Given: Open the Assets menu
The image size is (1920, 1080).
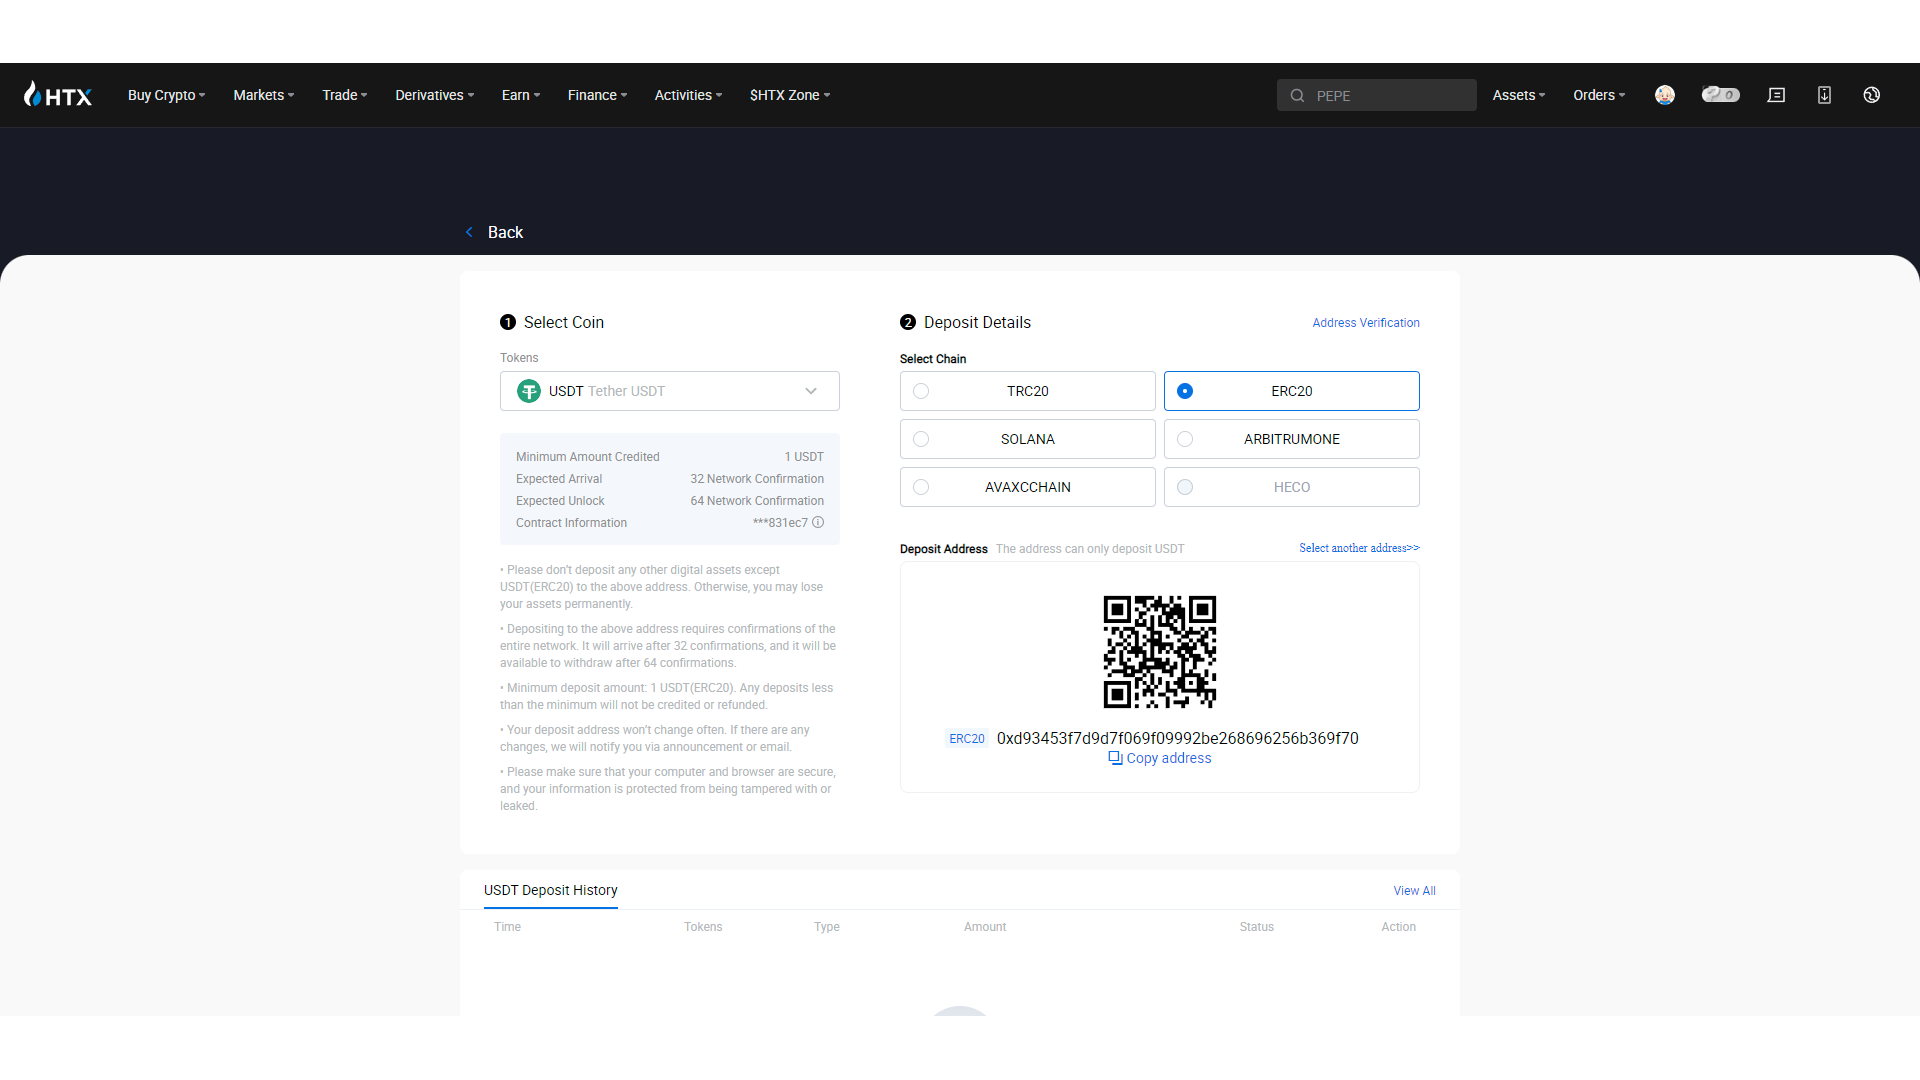Looking at the screenshot, I should (1519, 95).
